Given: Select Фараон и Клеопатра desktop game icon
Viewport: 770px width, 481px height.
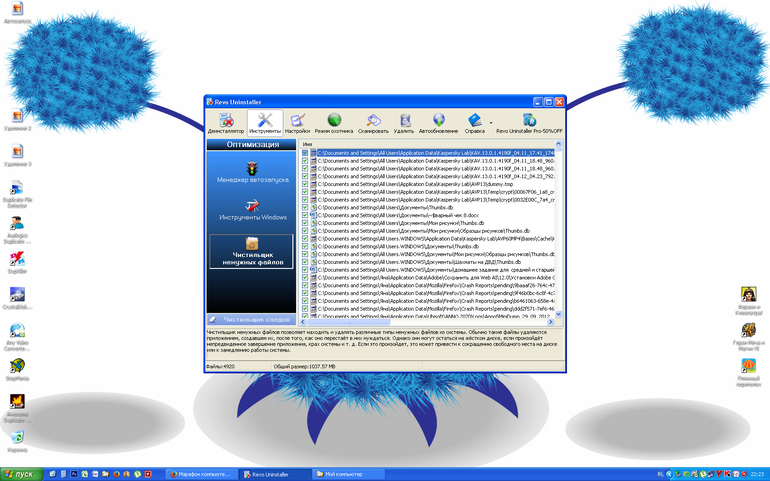Looking at the screenshot, I should [x=748, y=301].
